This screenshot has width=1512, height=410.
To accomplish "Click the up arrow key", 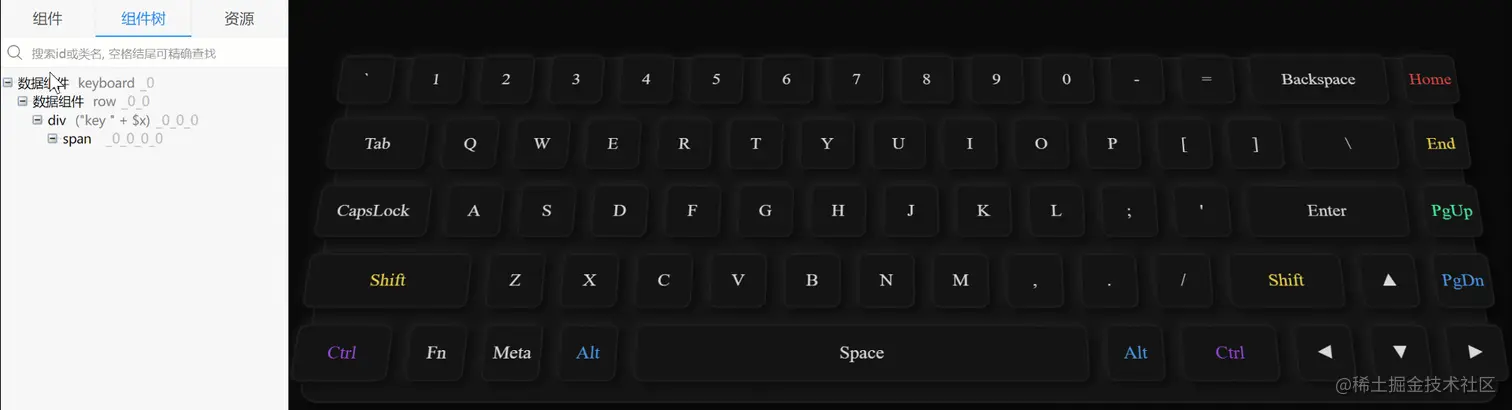I will (1389, 280).
